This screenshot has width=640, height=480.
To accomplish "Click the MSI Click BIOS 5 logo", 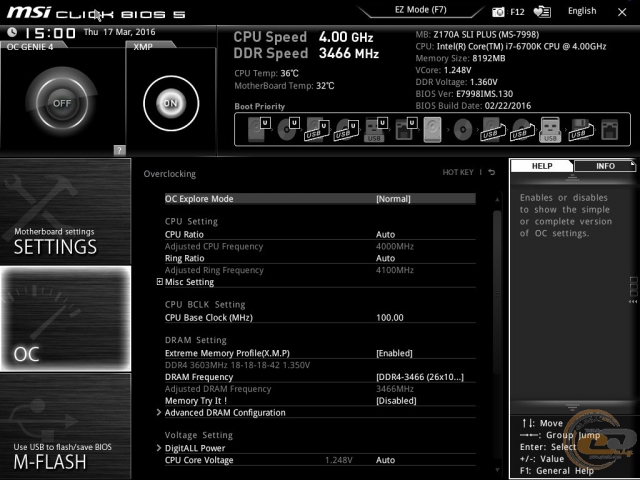I will (x=96, y=13).
